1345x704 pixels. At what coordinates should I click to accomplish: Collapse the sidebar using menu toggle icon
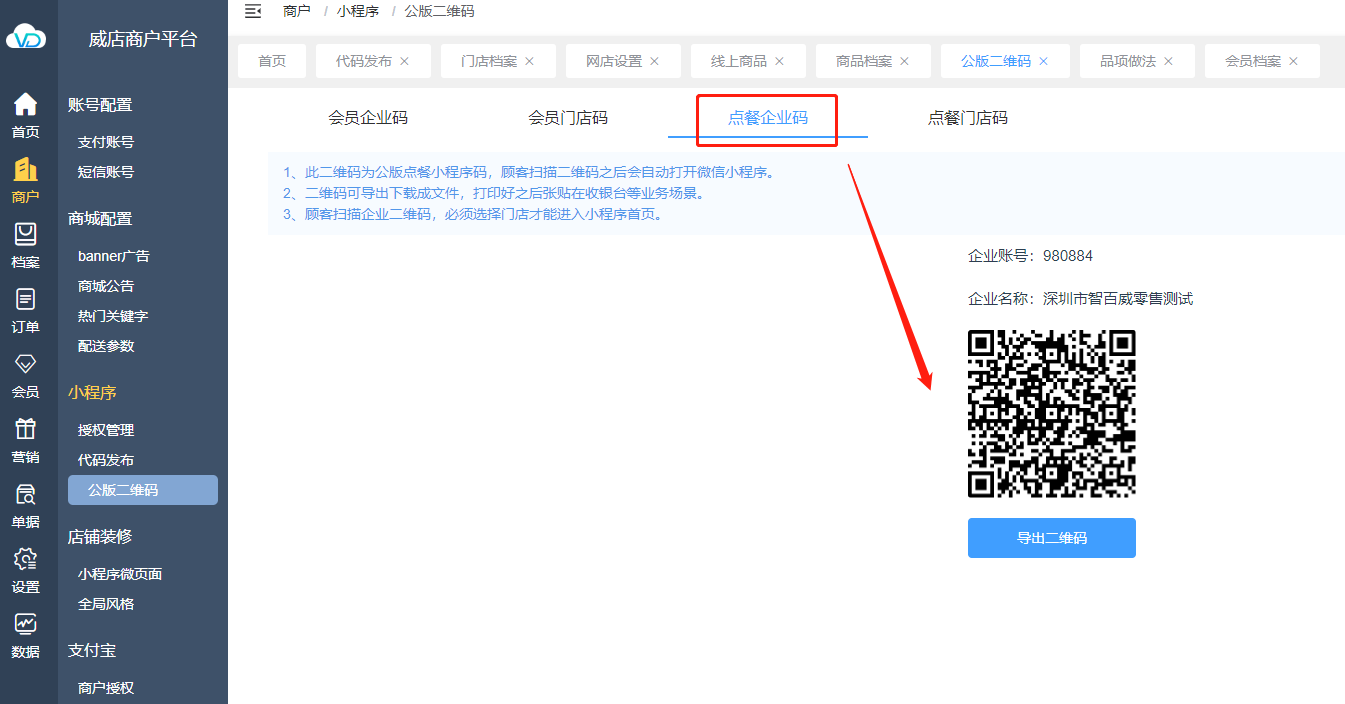coord(253,11)
